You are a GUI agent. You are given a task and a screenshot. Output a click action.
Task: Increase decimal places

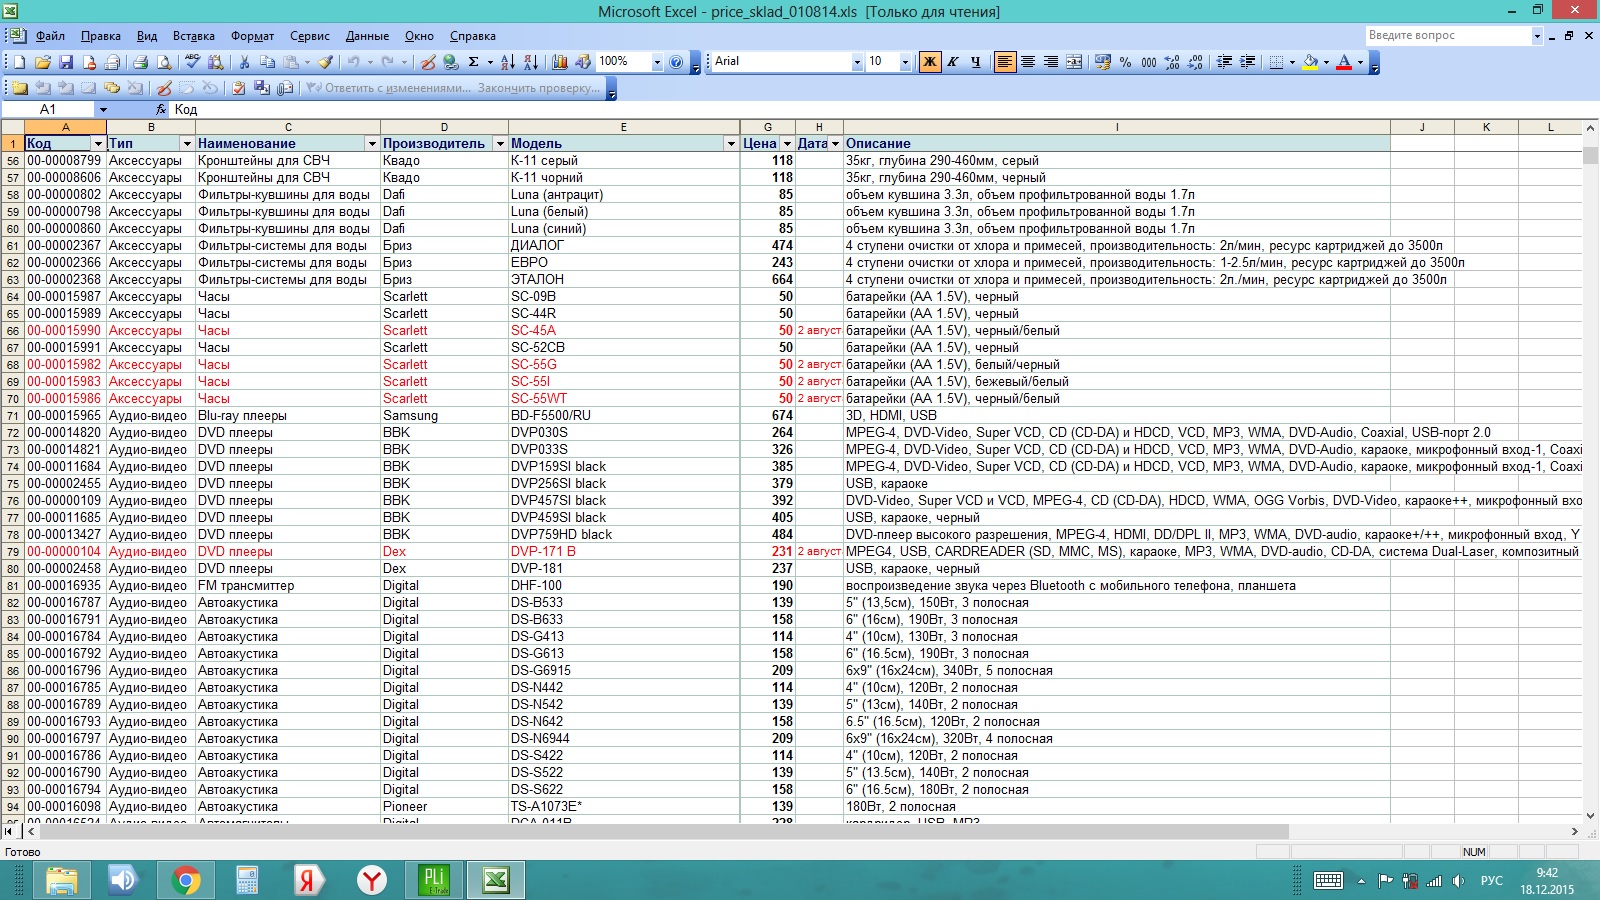pos(1172,62)
